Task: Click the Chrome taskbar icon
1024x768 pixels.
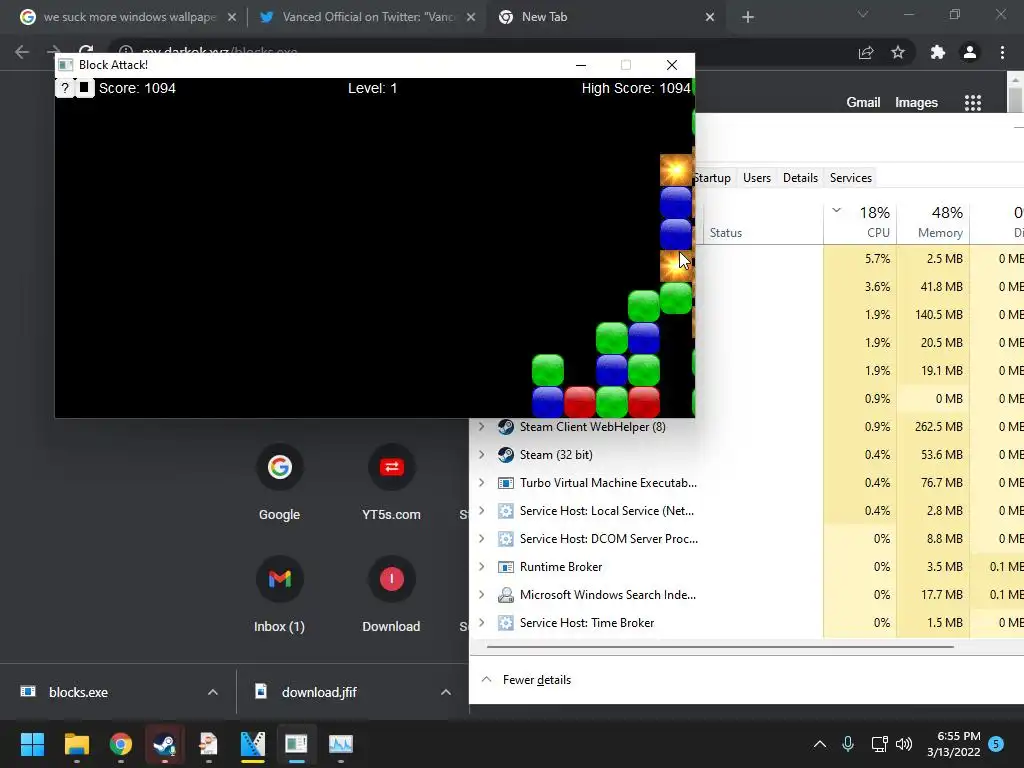Action: click(121, 744)
